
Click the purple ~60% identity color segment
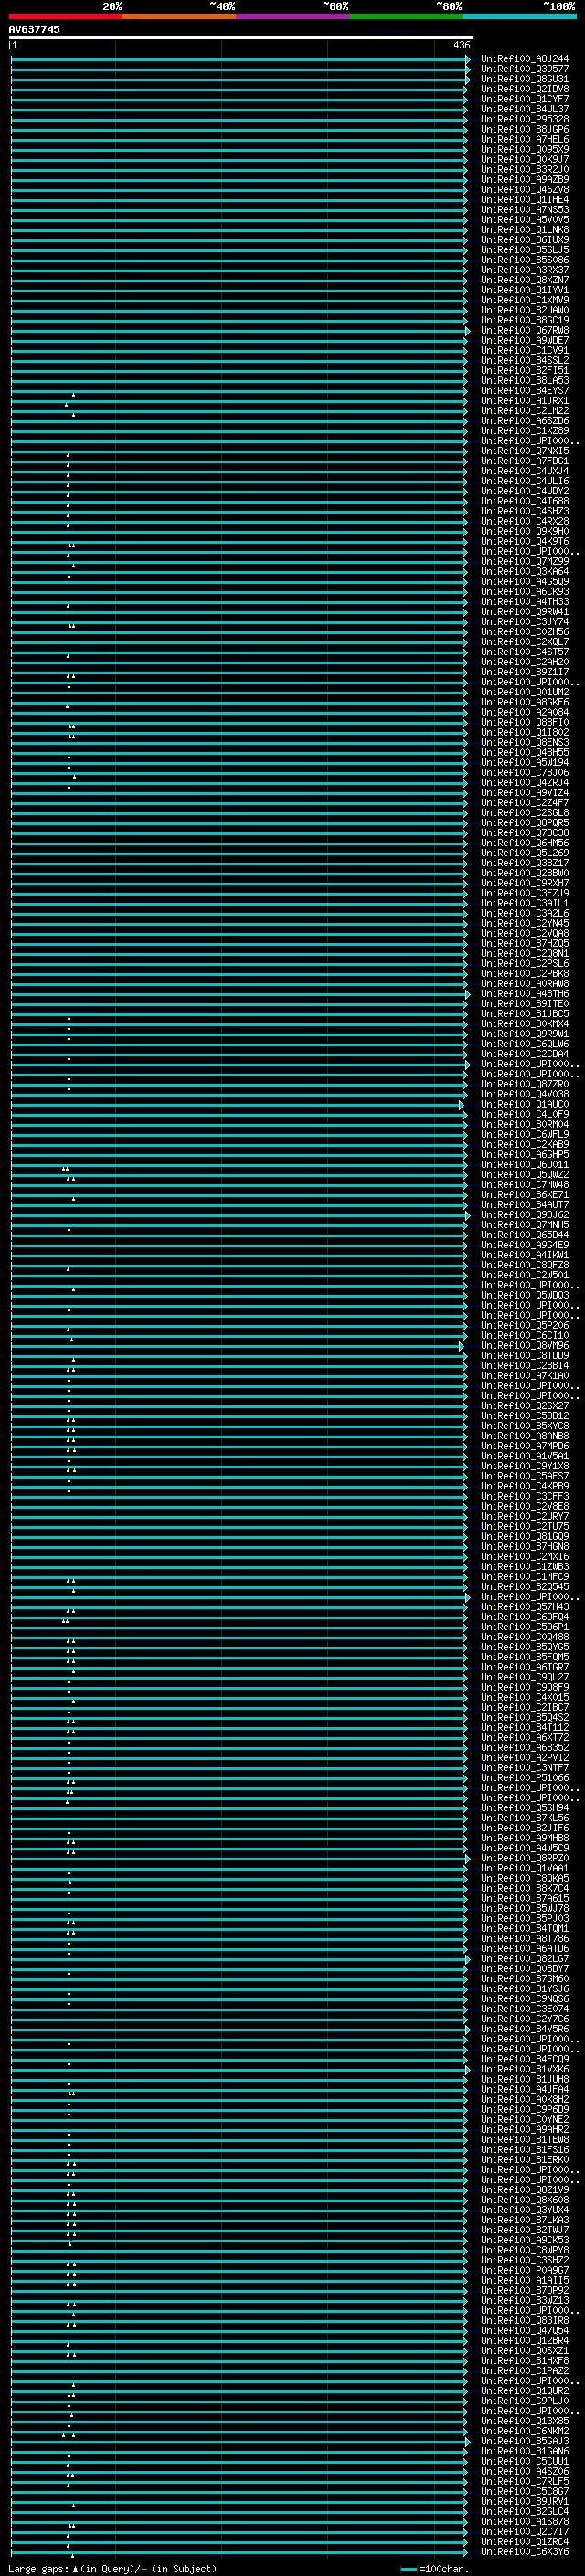point(293,16)
